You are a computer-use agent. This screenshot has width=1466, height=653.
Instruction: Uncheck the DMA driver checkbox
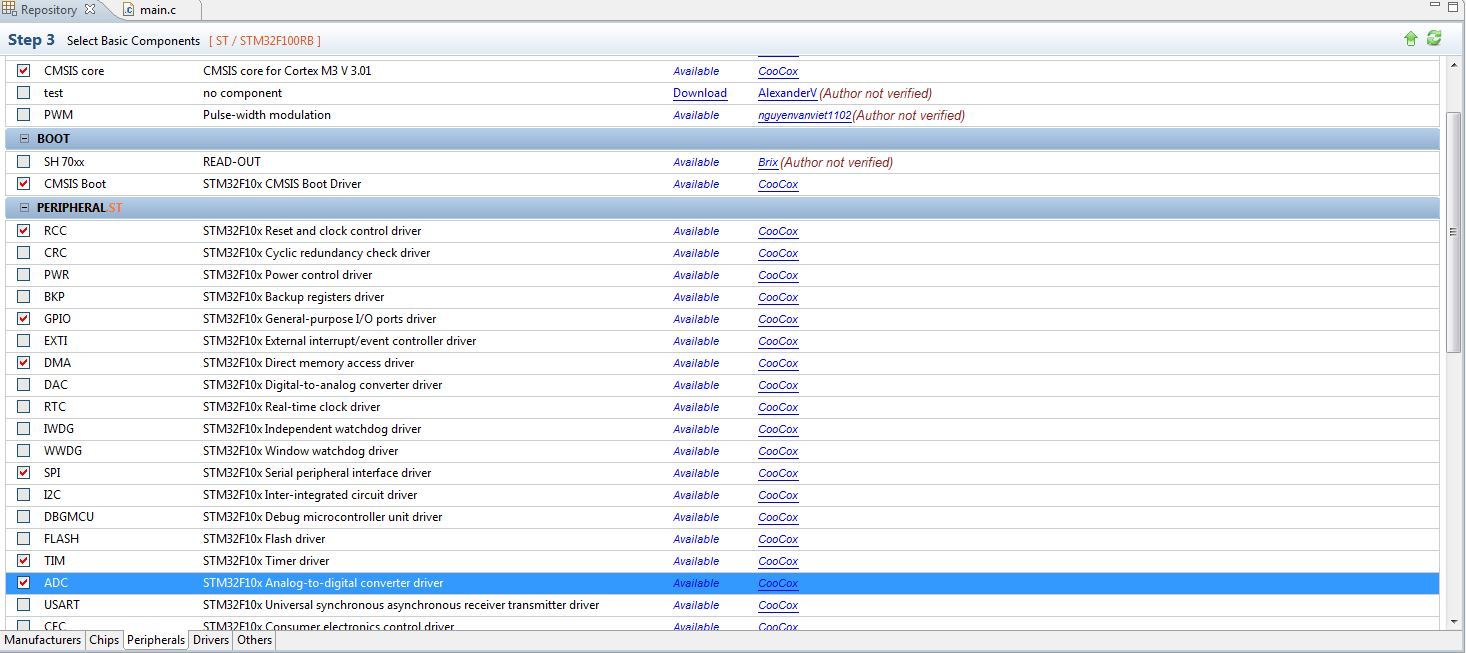(x=24, y=363)
